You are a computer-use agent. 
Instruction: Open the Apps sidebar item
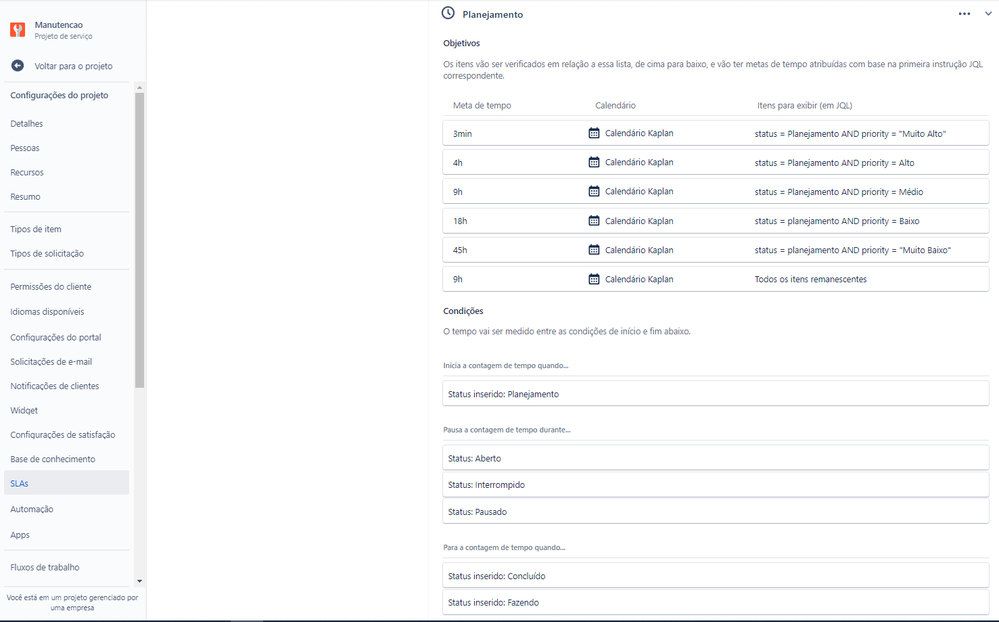click(x=20, y=535)
